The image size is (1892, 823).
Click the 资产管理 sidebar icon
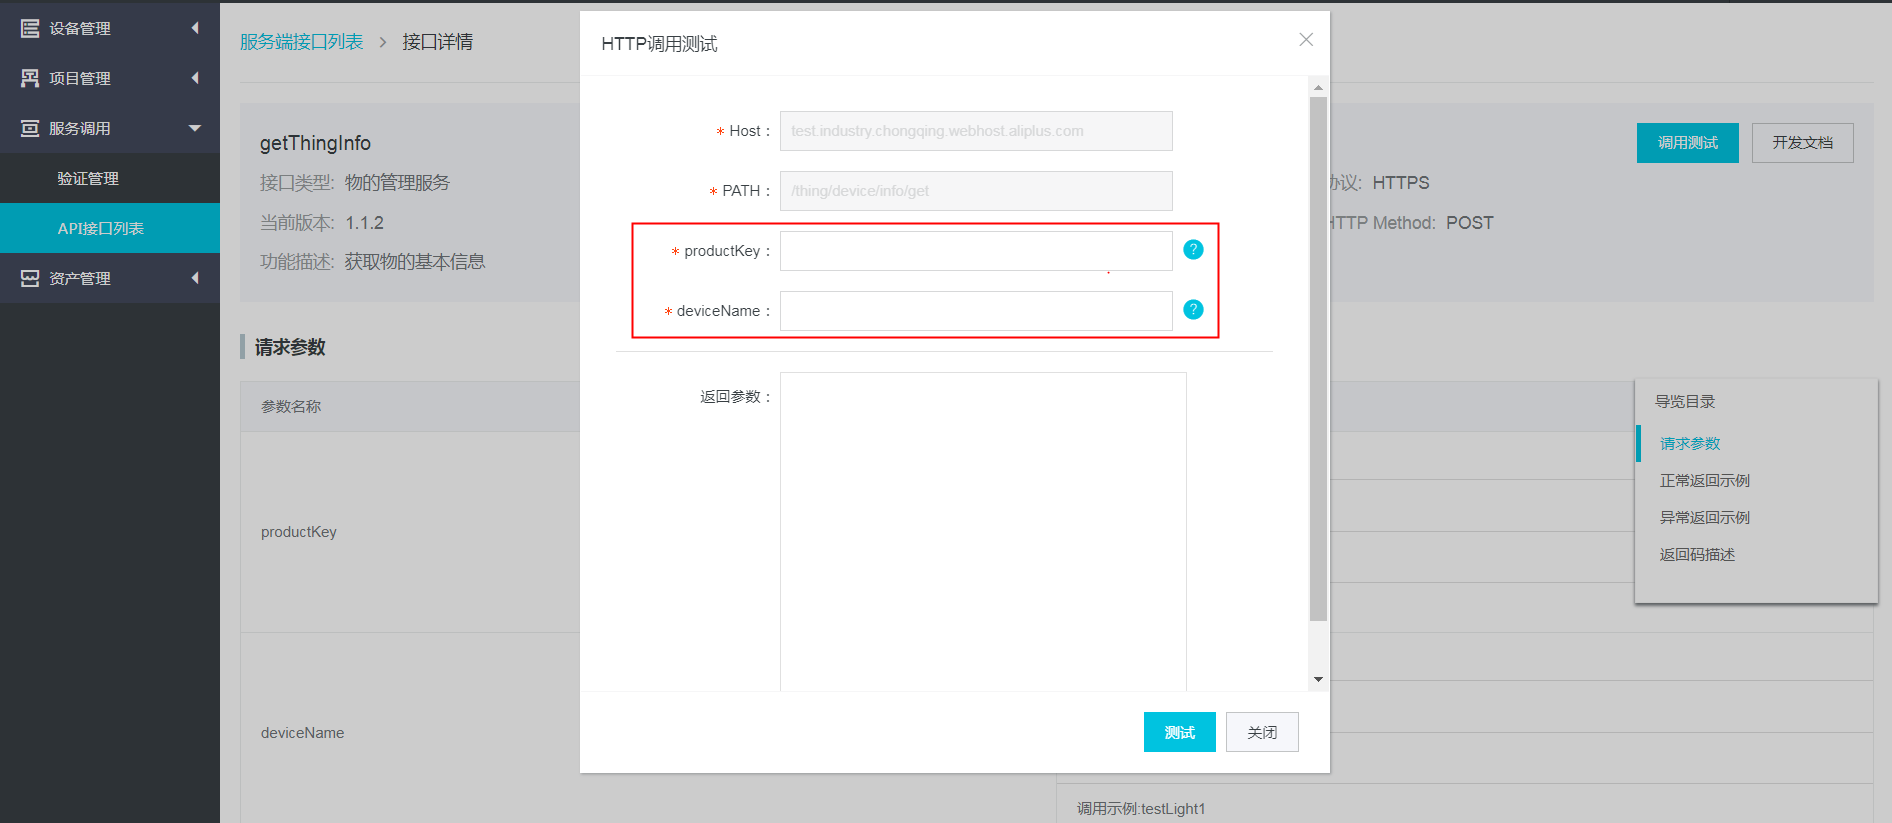(x=30, y=278)
